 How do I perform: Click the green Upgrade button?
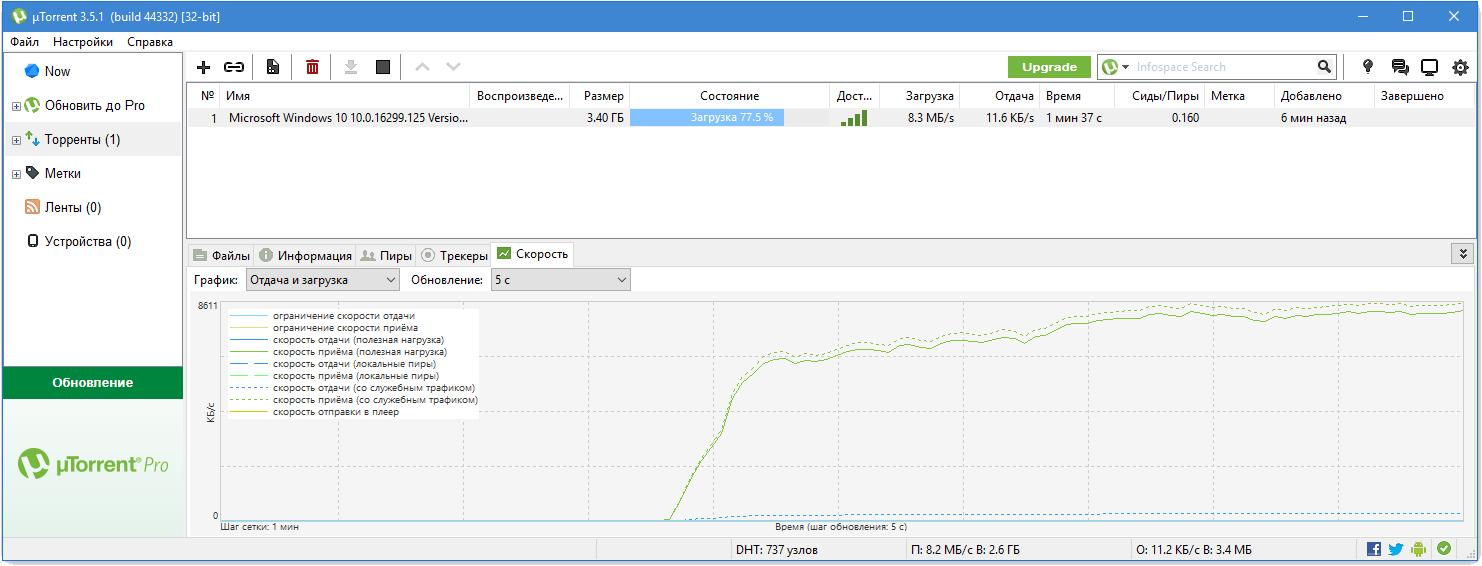tap(1049, 67)
